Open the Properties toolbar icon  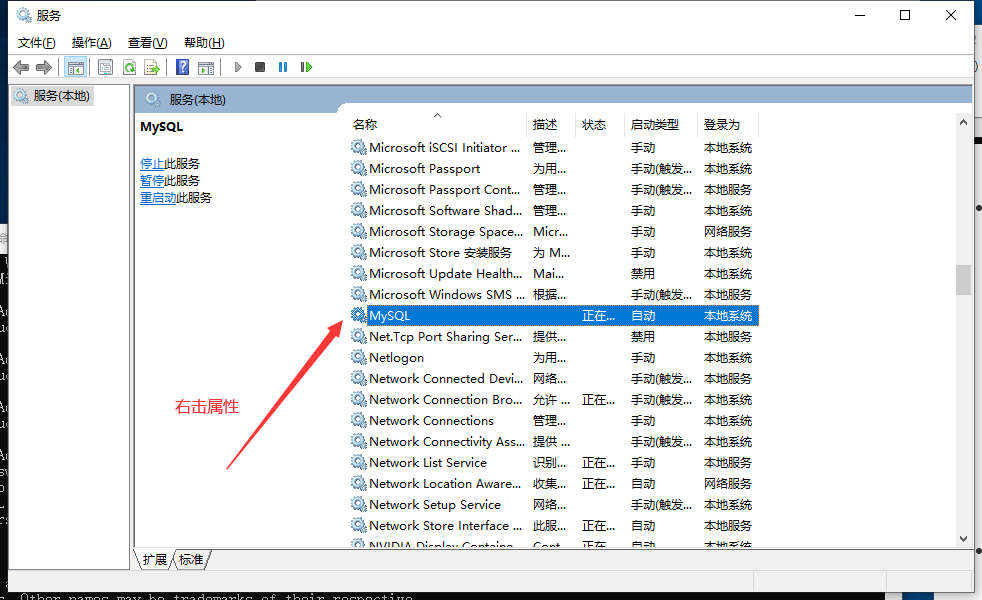click(105, 67)
